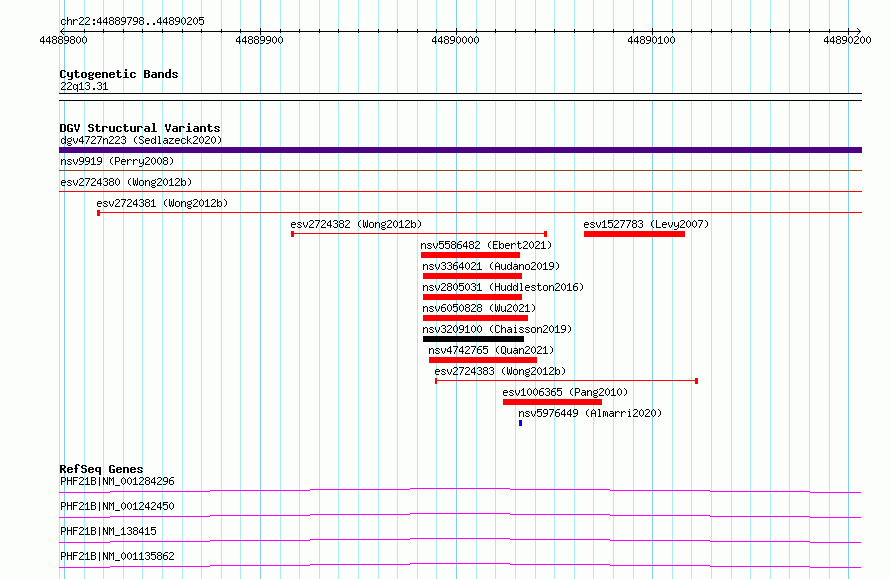This screenshot has height=579, width=890.
Task: Select the dark purple dgv4727n223 variant bar
Action: tap(460, 150)
